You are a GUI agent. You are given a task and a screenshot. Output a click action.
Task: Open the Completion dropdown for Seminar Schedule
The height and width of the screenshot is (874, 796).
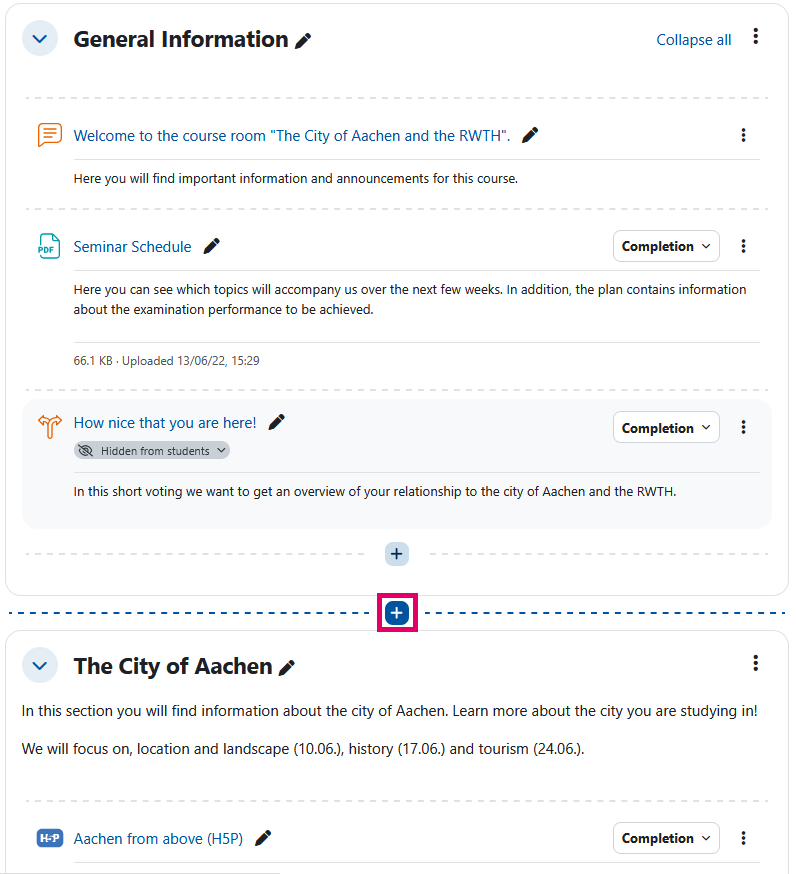click(666, 245)
